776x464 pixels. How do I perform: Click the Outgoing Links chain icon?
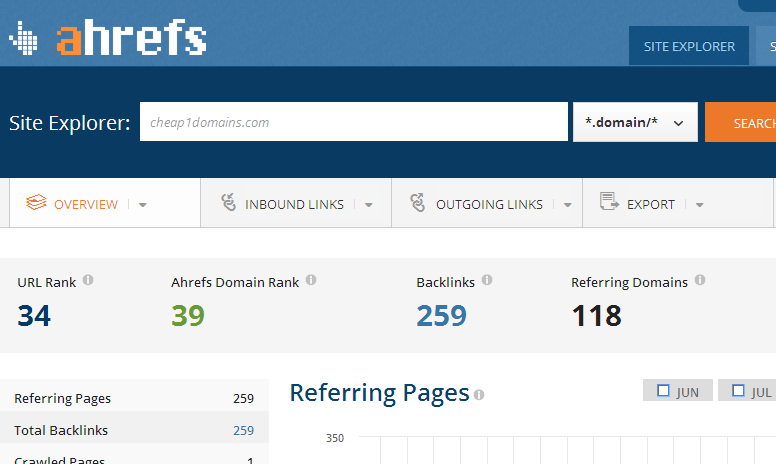coord(418,202)
